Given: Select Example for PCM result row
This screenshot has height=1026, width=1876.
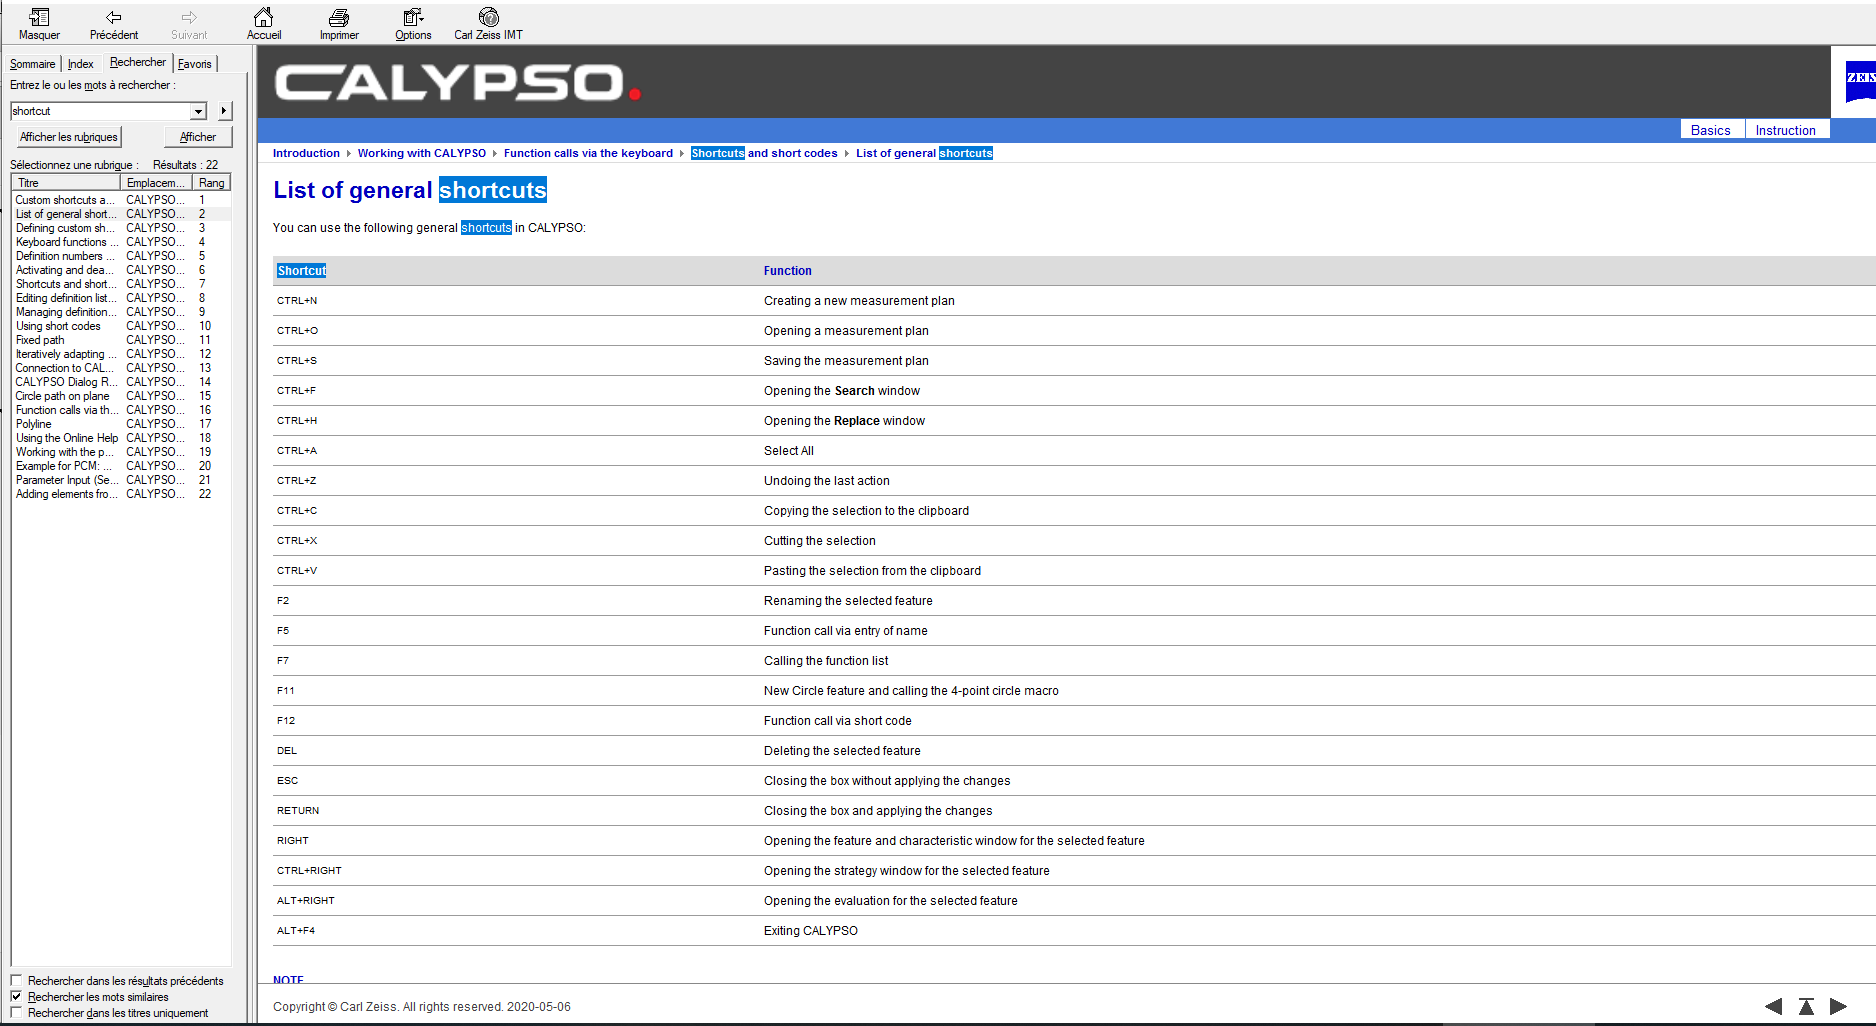Looking at the screenshot, I should [x=121, y=466].
